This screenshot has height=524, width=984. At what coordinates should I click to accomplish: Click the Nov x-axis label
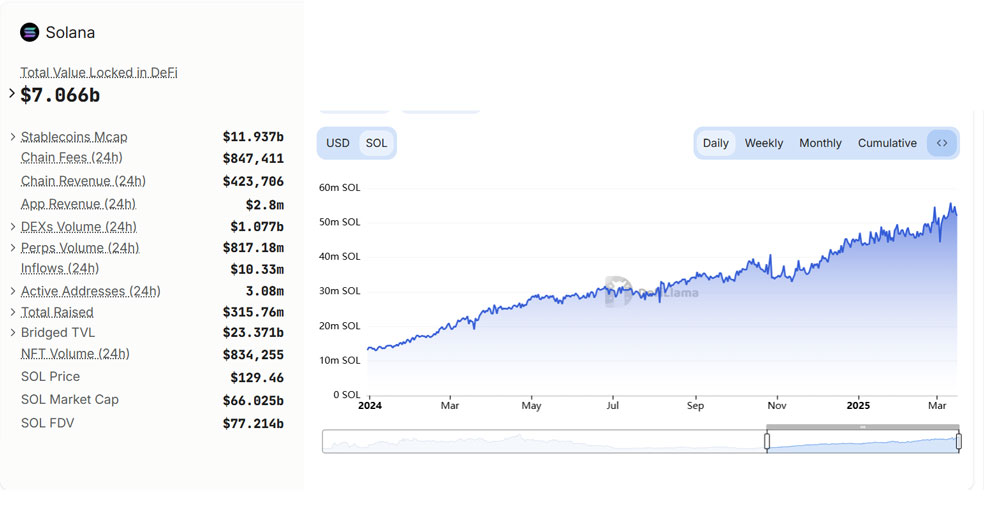pos(777,405)
